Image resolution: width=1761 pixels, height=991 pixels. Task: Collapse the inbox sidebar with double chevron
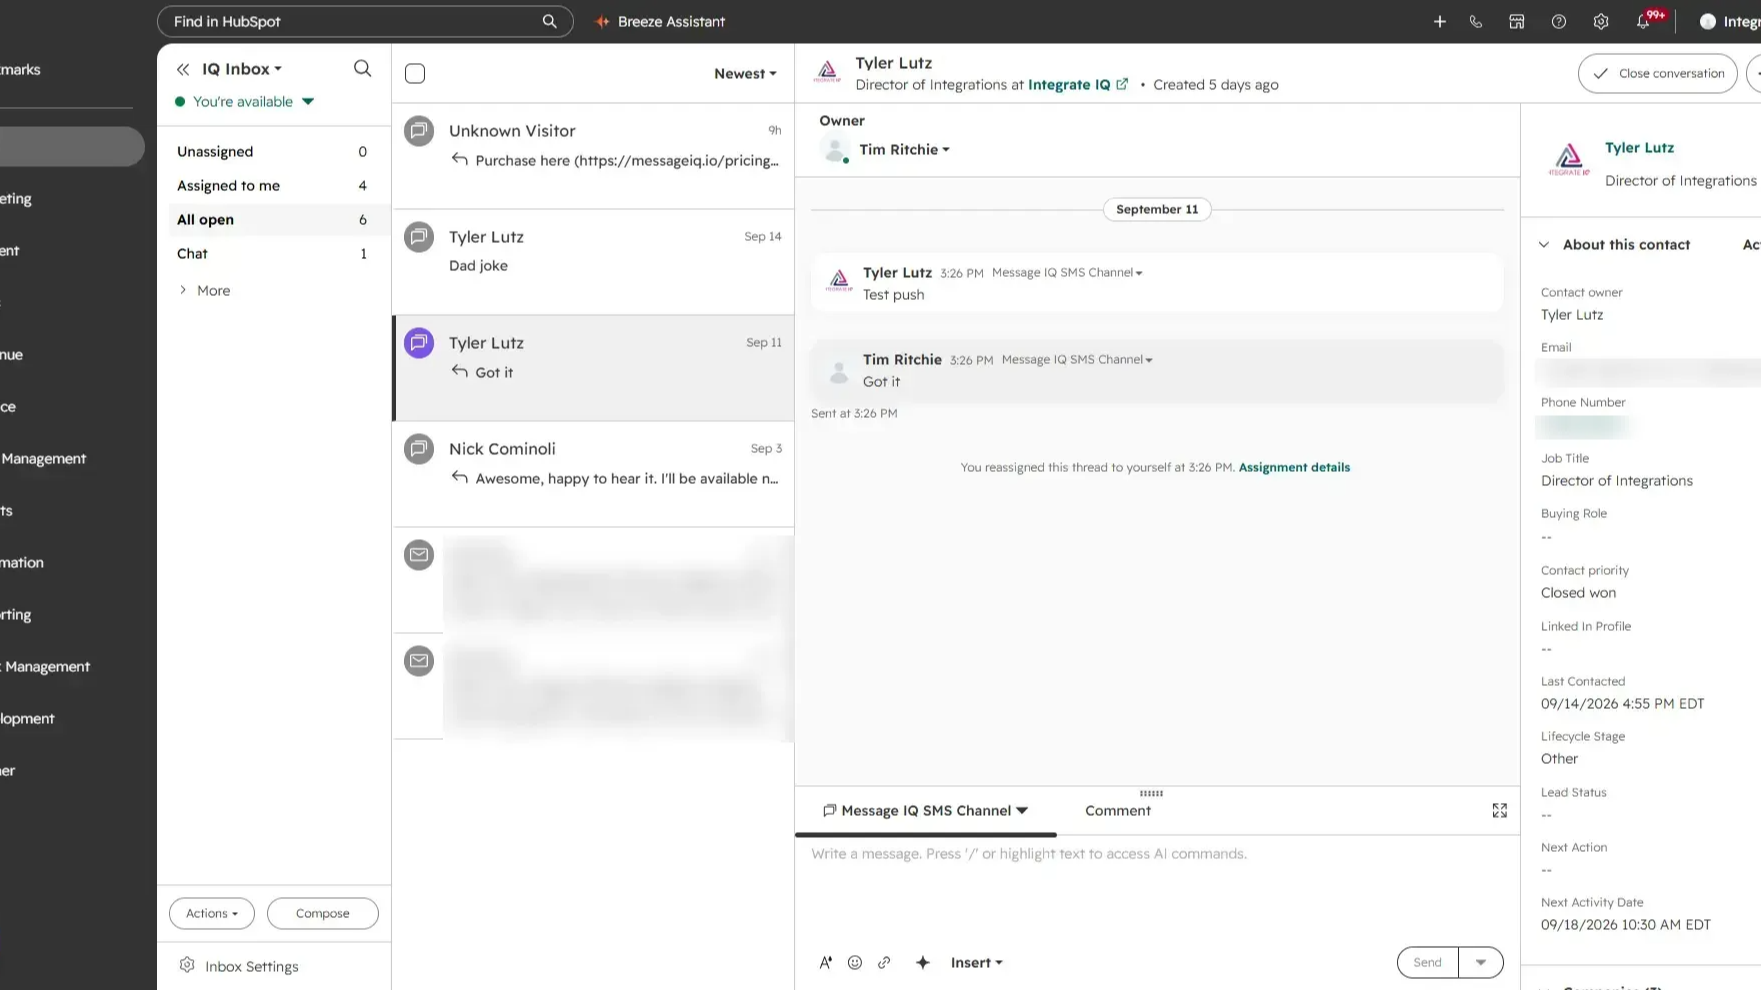tap(183, 69)
